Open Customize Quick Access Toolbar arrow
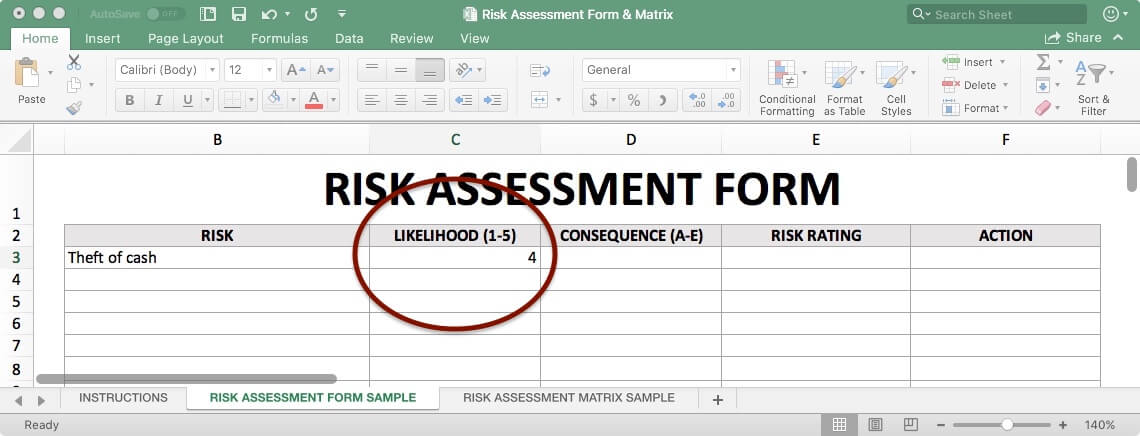 click(342, 14)
